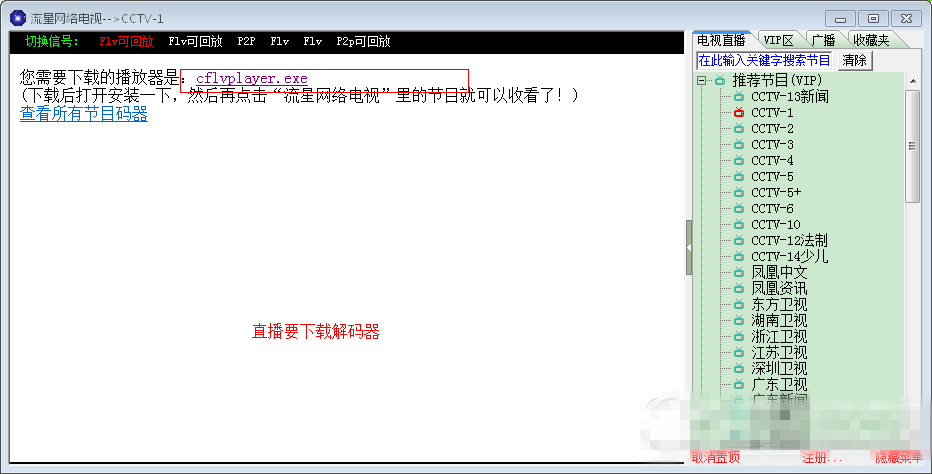
Task: Click the TV icon beside CCTV-4
Action: pos(739,161)
